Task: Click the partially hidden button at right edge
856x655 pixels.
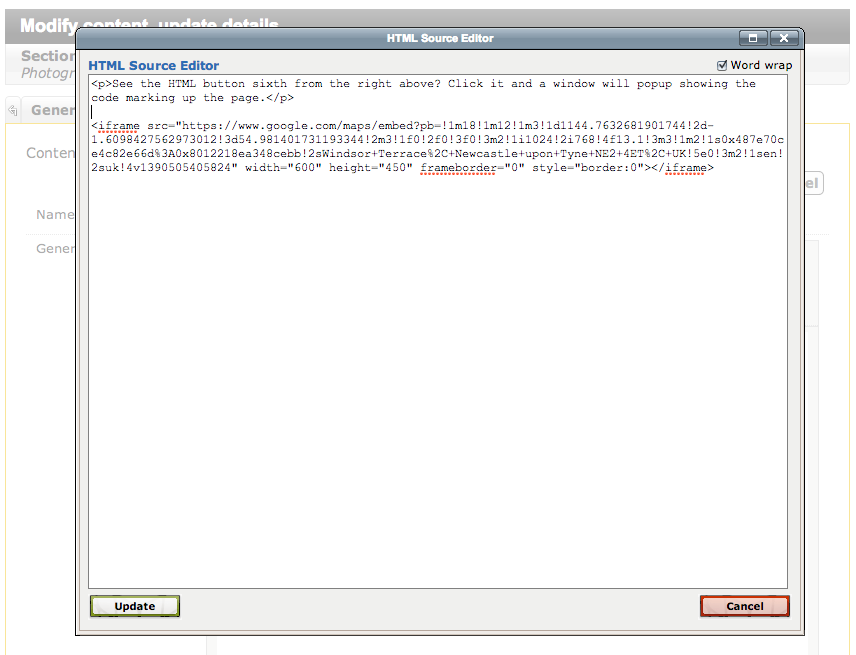Action: pyautogui.click(x=814, y=184)
